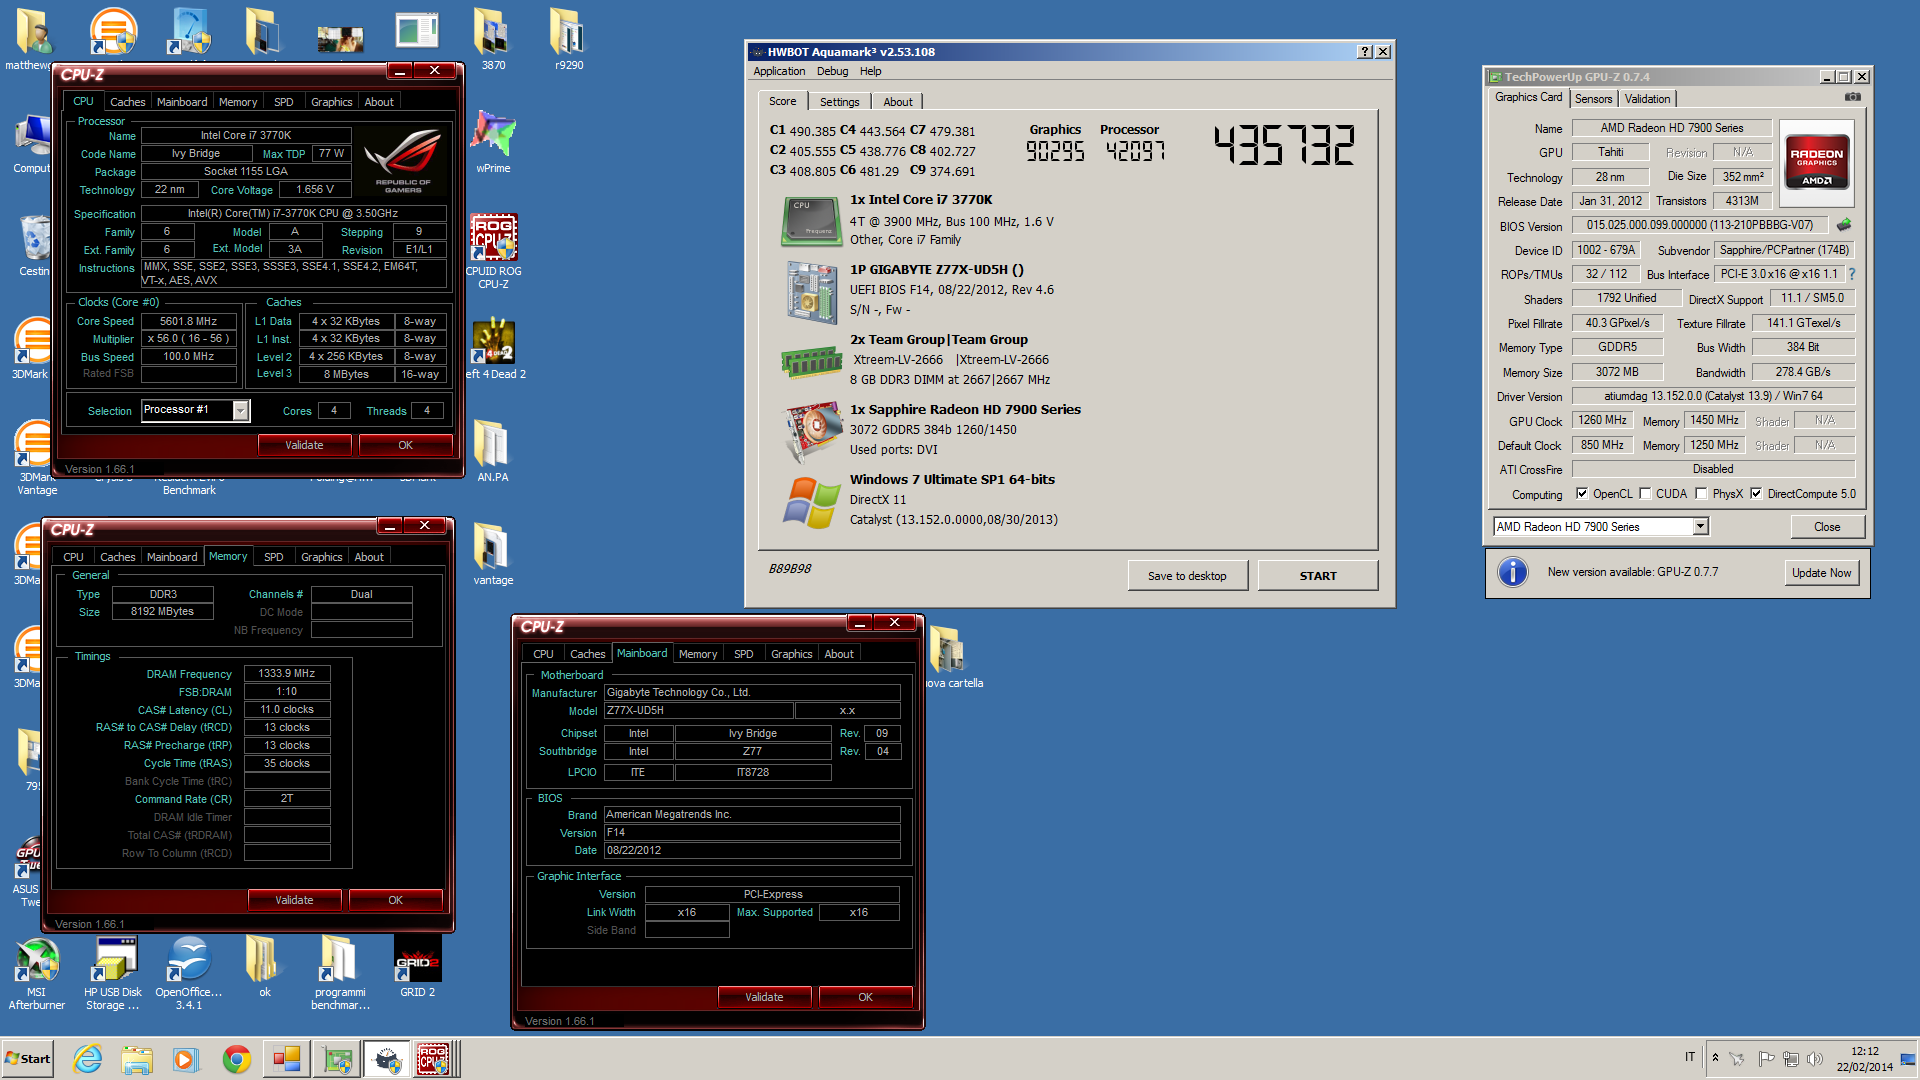This screenshot has height=1080, width=1920.
Task: Click the Aquamark help question mark button
Action: click(1365, 52)
